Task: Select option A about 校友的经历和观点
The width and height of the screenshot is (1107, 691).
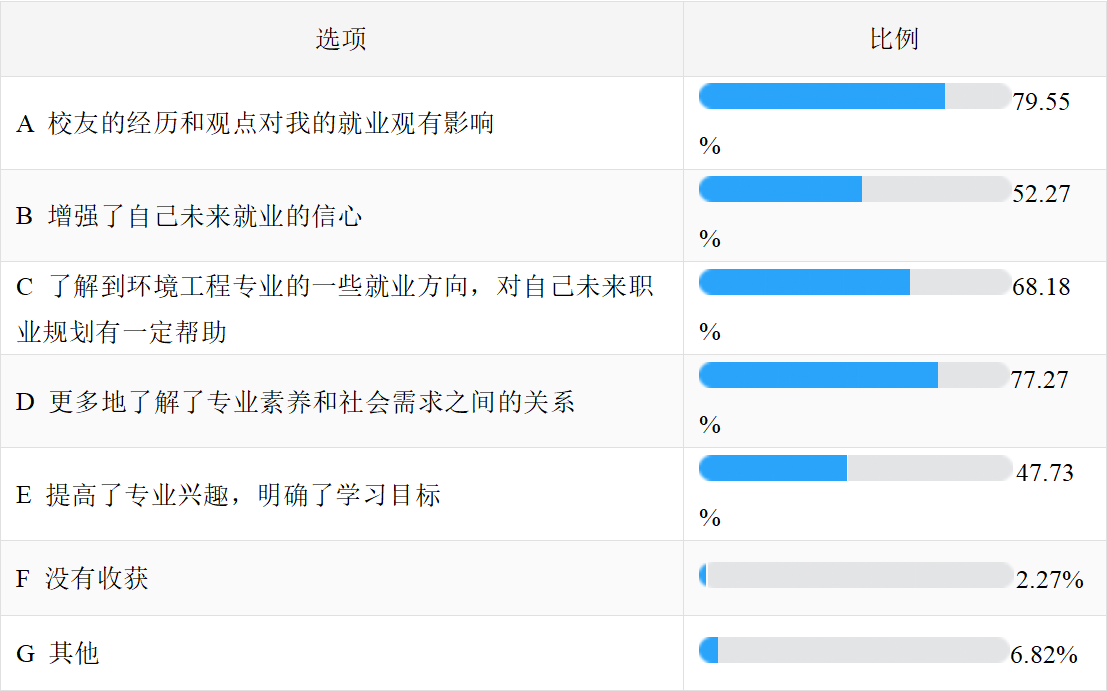Action: point(256,124)
